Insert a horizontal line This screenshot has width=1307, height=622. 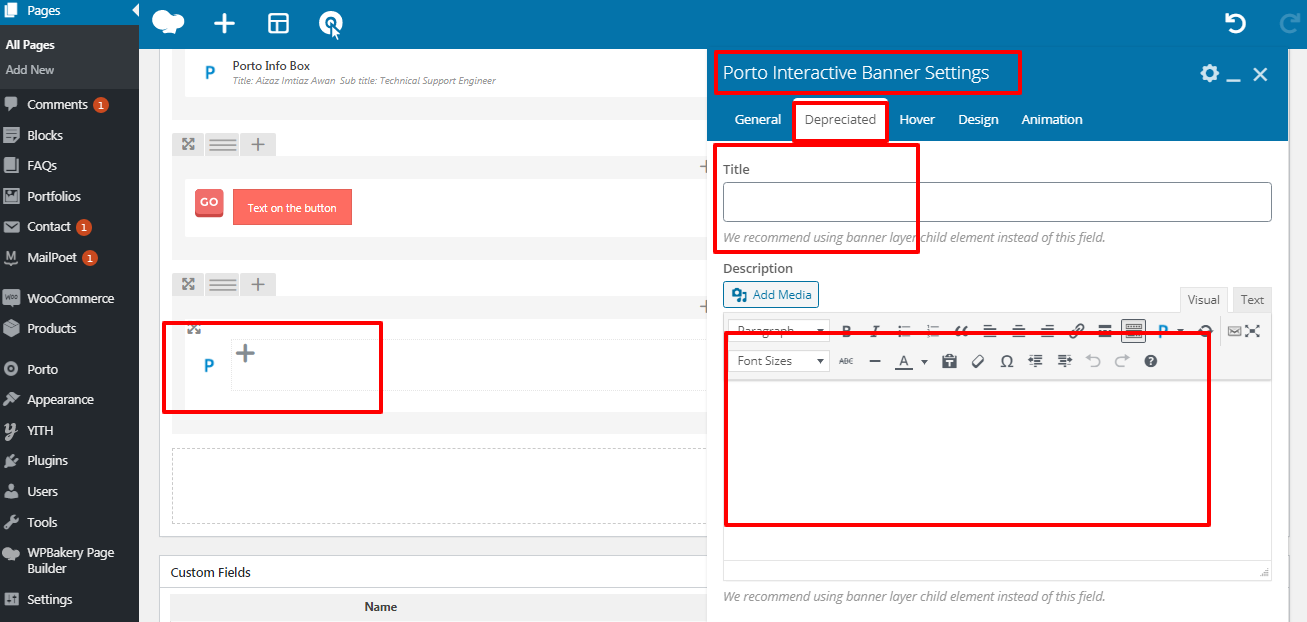point(875,361)
